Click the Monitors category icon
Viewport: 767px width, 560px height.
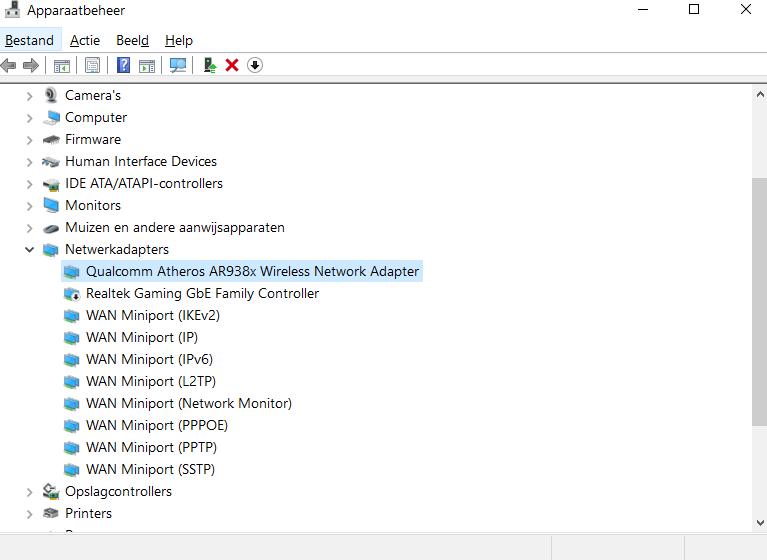click(x=51, y=205)
